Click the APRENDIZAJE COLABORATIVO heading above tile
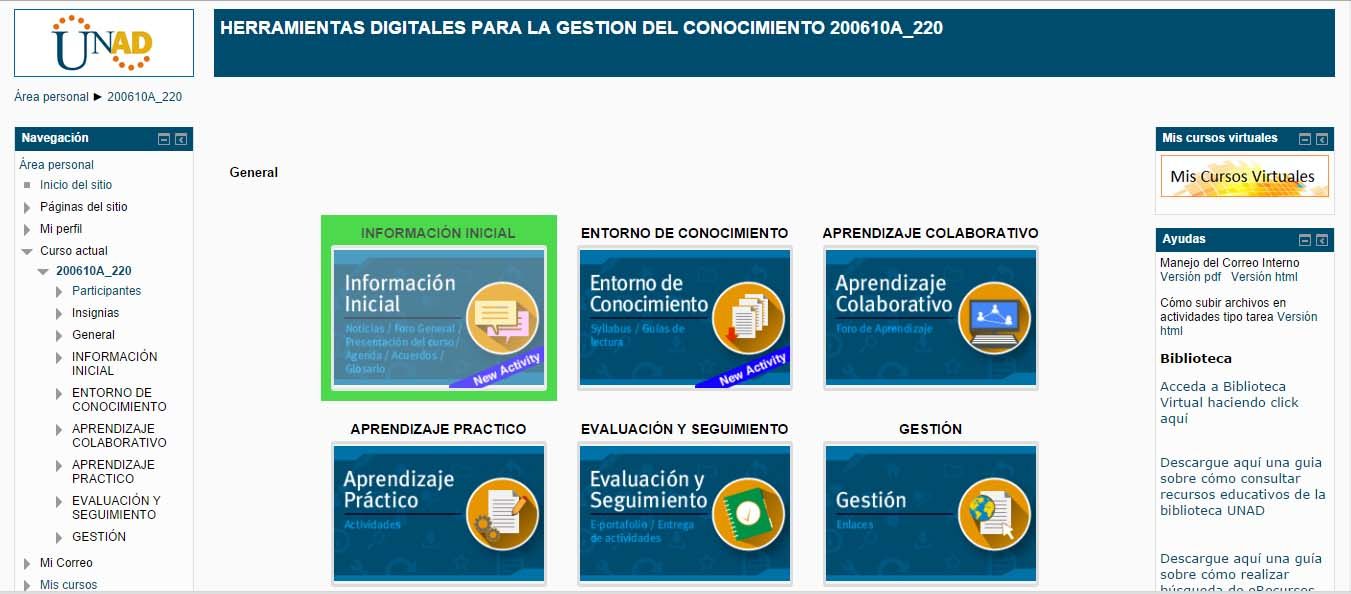Image resolution: width=1351 pixels, height=594 pixels. coord(930,233)
